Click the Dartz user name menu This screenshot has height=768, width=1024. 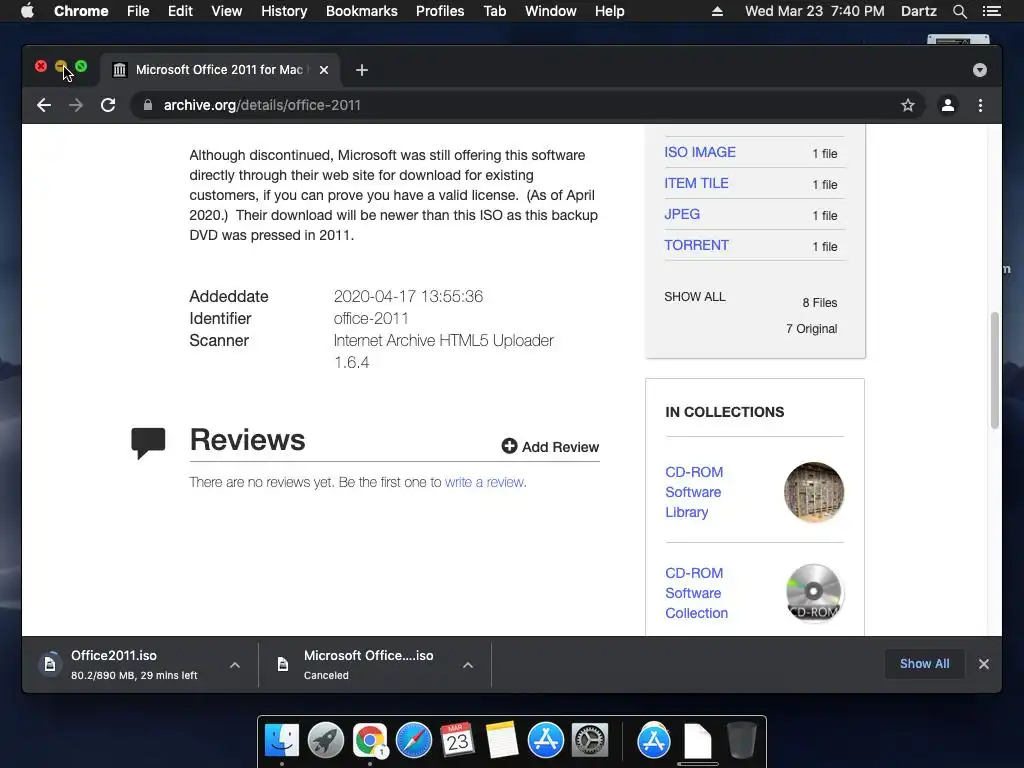918,11
